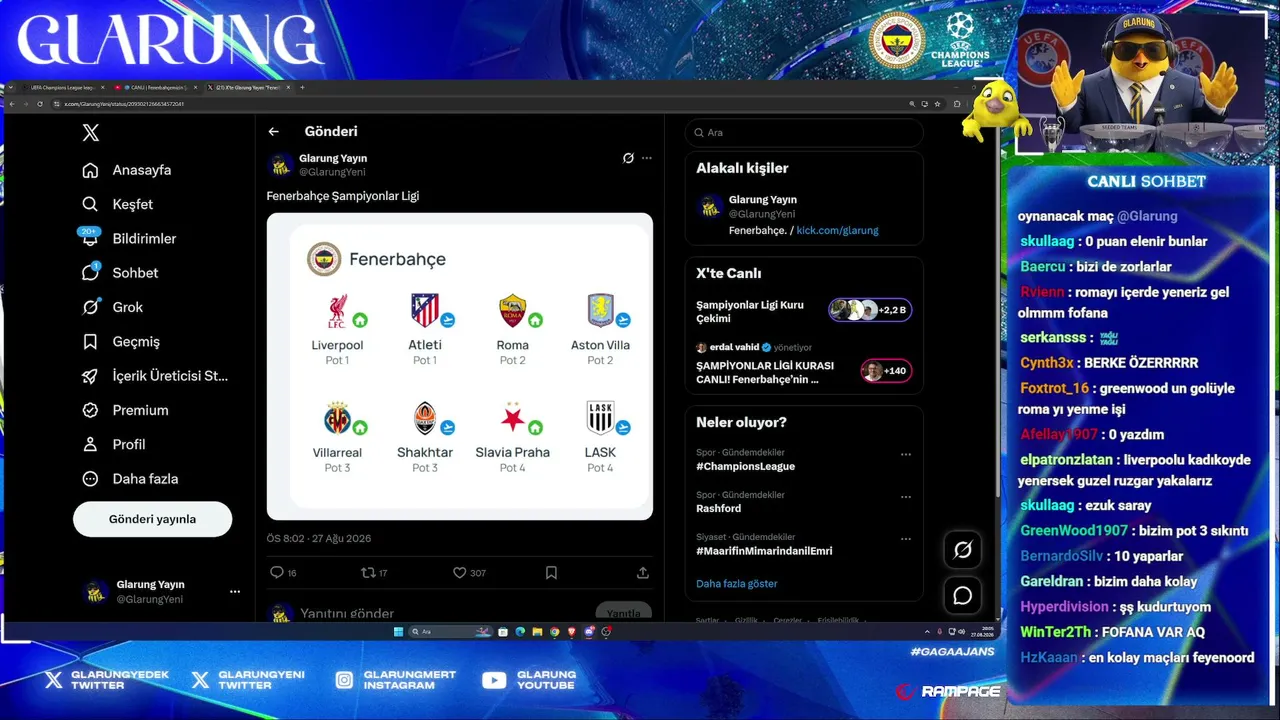
Task: Open #ChampionsLeague trend
Action: click(x=746, y=466)
